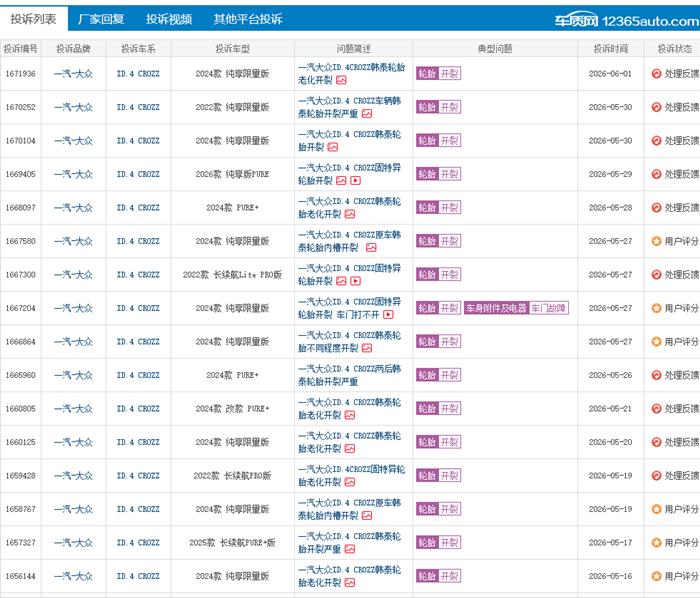Open complaint 韩泰轮胎不同程度开裂 in row 1666864
Viewport: 700px width, 598px height.
click(349, 341)
